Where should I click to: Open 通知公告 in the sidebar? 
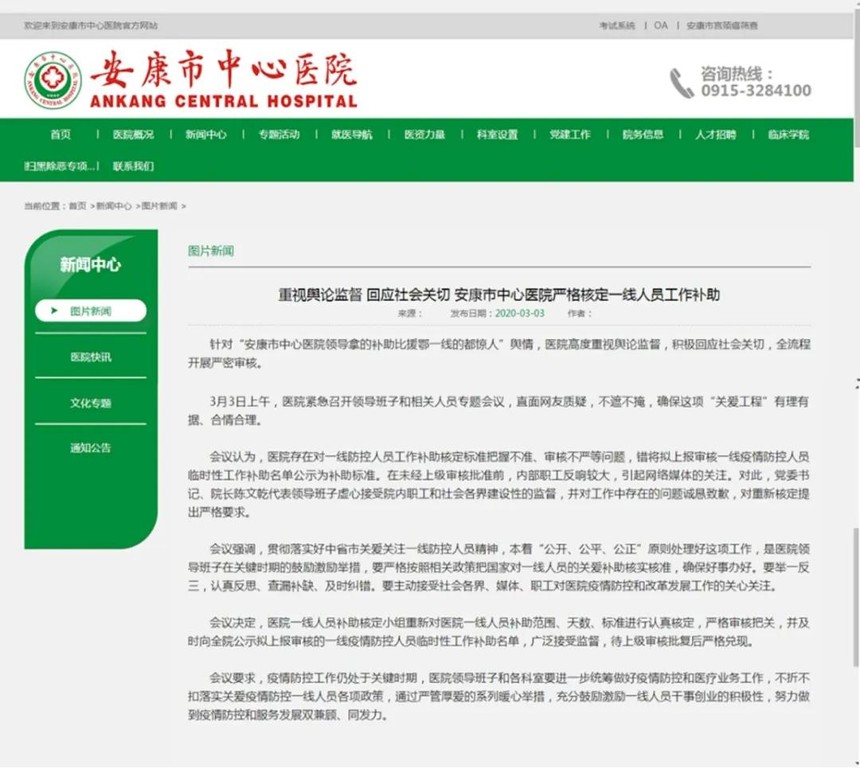click(90, 448)
